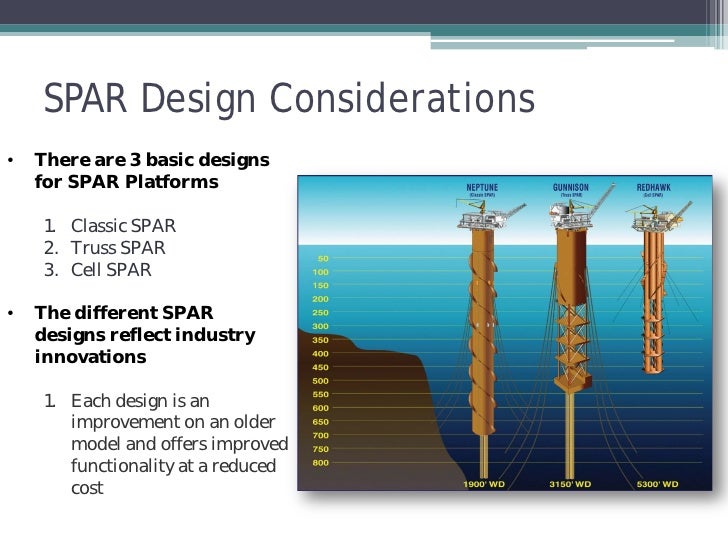The width and height of the screenshot is (728, 546).
Task: Click the 800 depth scale marker
Action: [320, 462]
